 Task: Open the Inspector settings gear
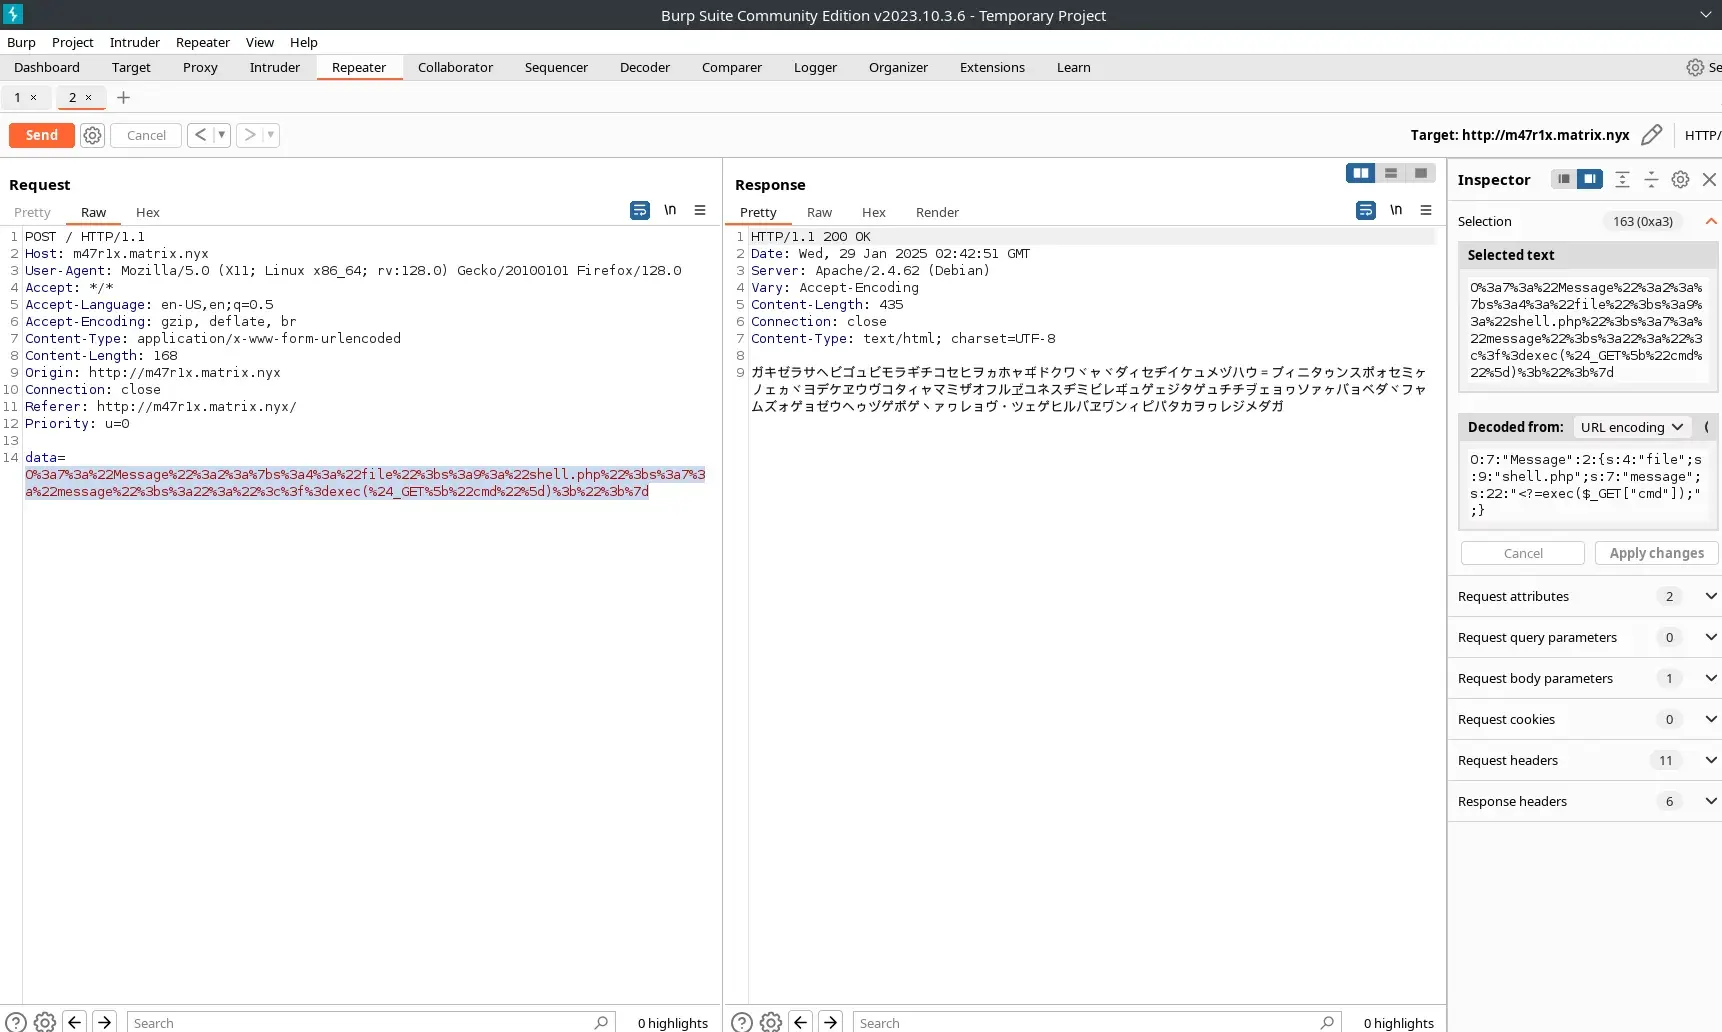[1681, 179]
